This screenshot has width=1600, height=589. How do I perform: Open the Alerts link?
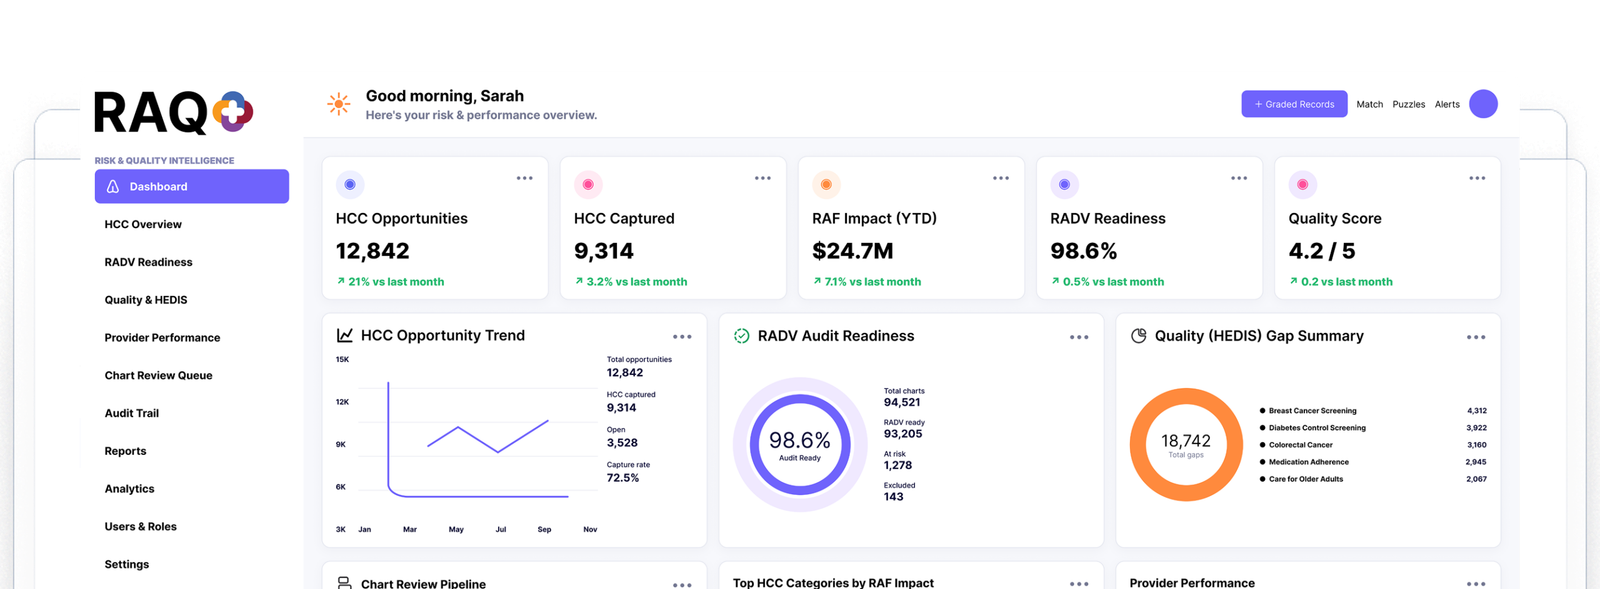pos(1447,104)
